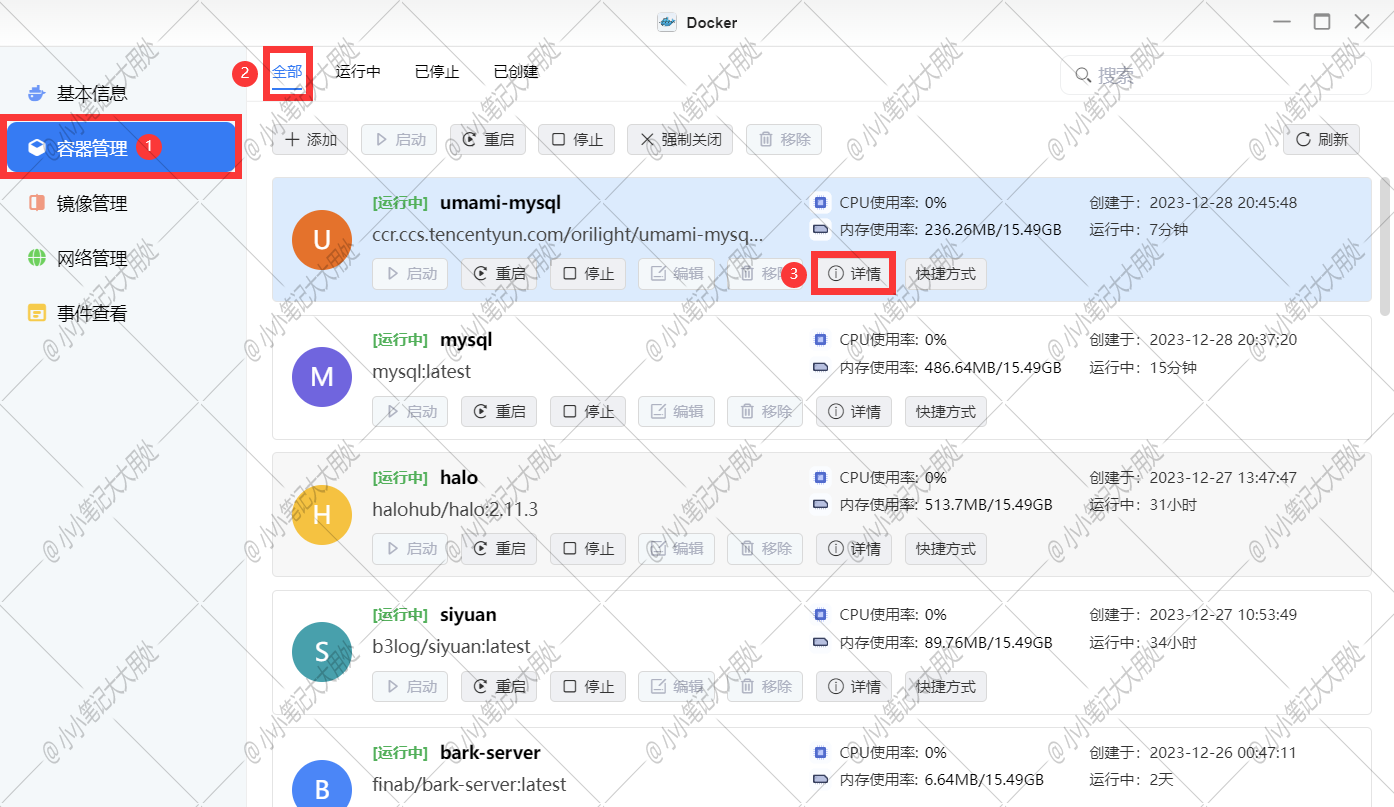Click the ccr.ccs.tencentyun.com image path text
Screen dimensions: 1394x807
(x=567, y=235)
